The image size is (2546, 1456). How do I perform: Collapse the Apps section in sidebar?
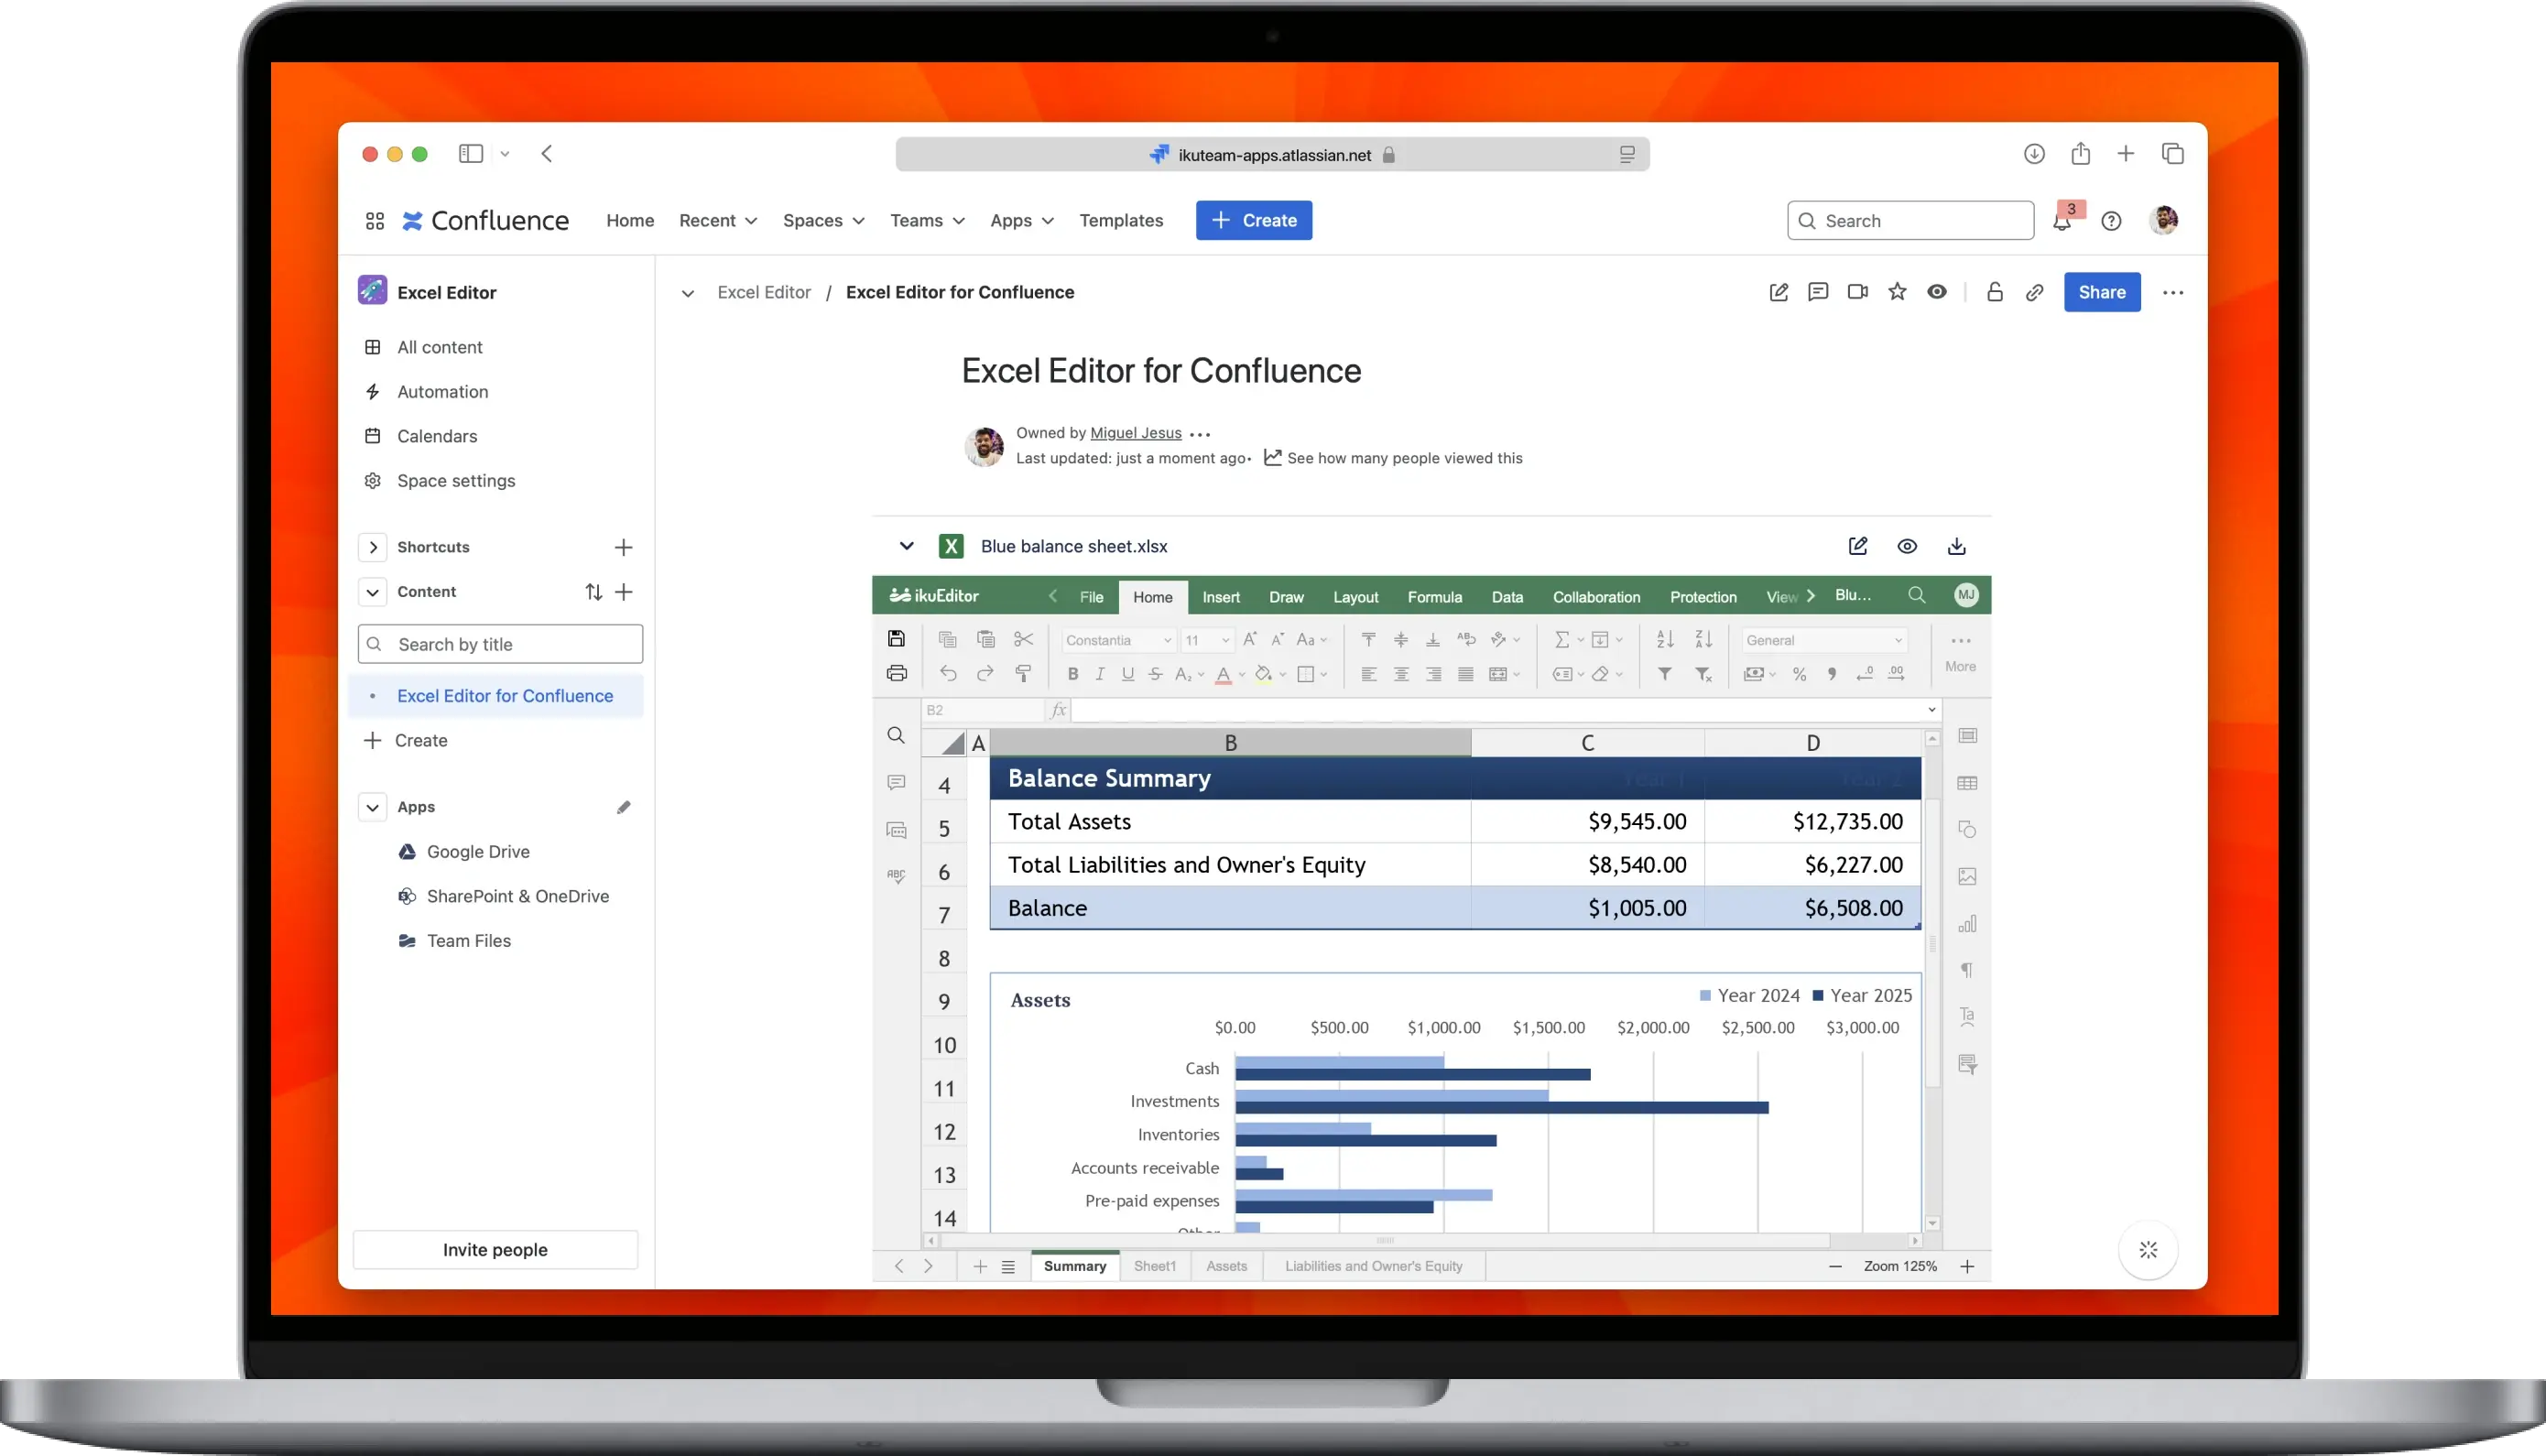372,807
